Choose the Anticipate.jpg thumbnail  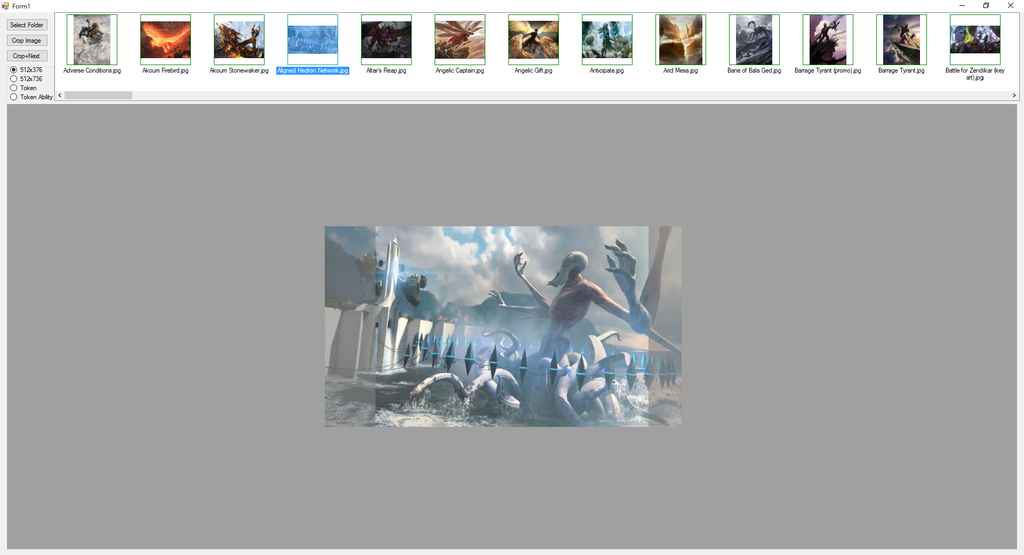pos(607,40)
